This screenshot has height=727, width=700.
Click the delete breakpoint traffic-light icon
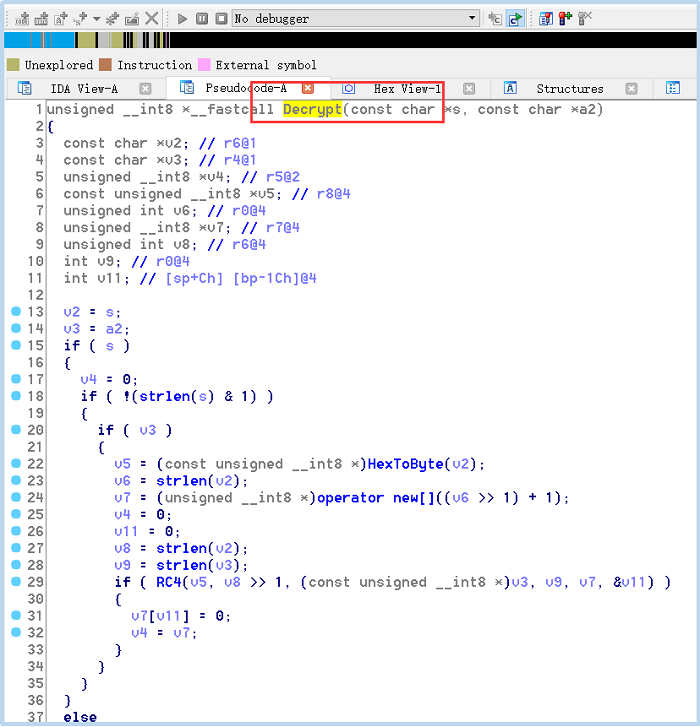click(x=585, y=19)
